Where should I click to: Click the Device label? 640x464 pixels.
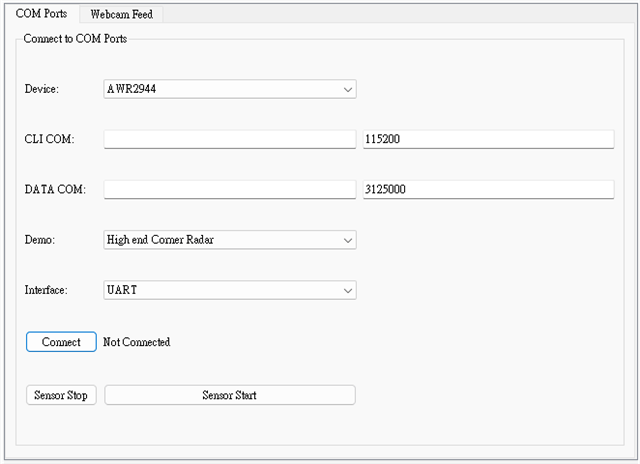[42, 89]
